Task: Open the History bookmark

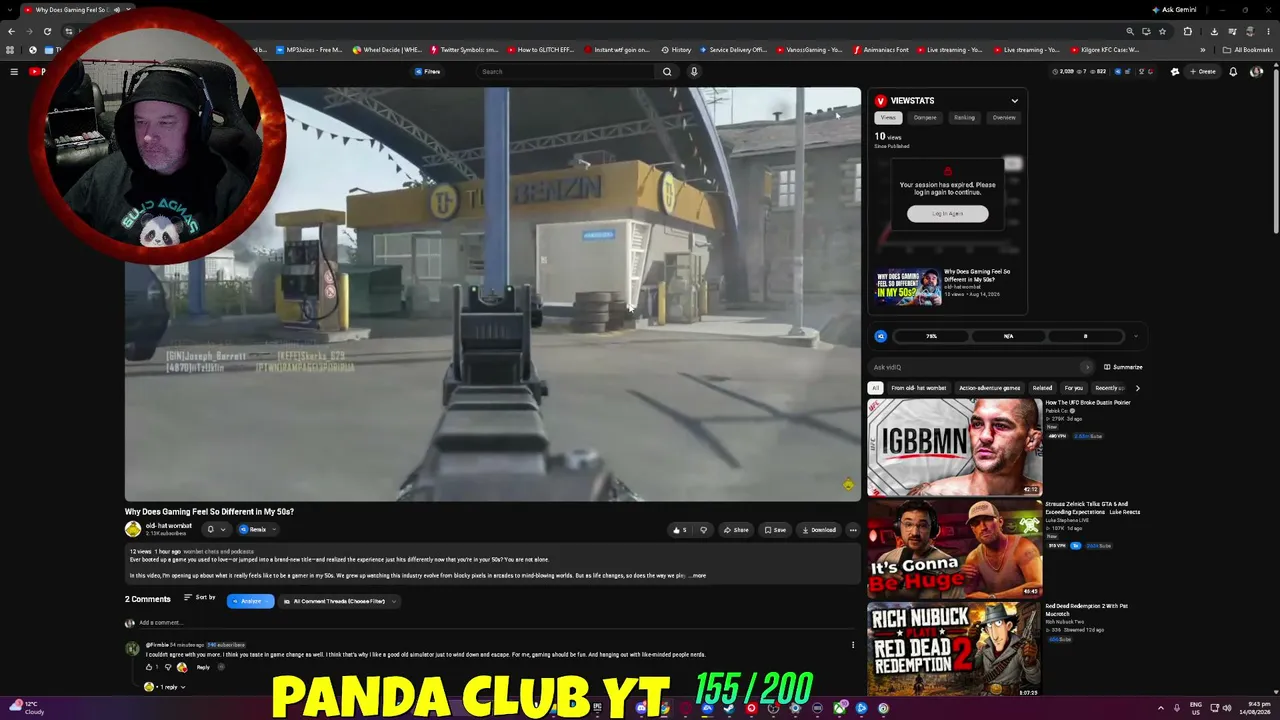Action: pyautogui.click(x=676, y=50)
